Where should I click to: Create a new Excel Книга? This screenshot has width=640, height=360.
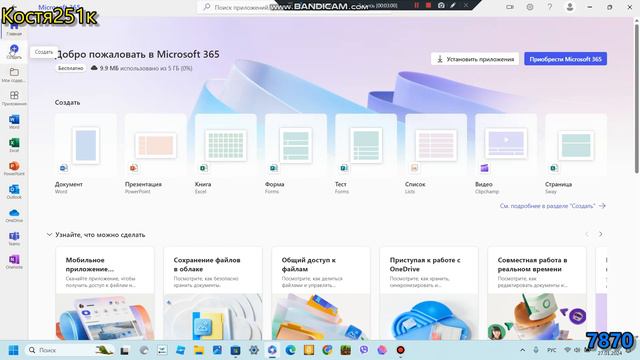(226, 154)
